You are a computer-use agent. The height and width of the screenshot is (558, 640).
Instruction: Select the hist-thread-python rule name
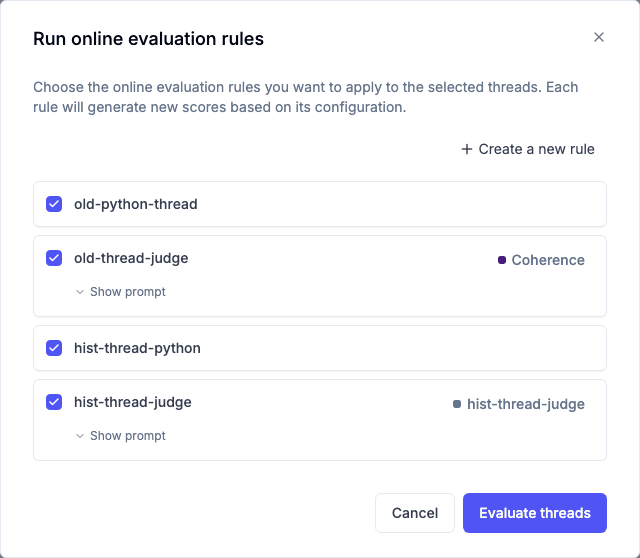click(137, 348)
